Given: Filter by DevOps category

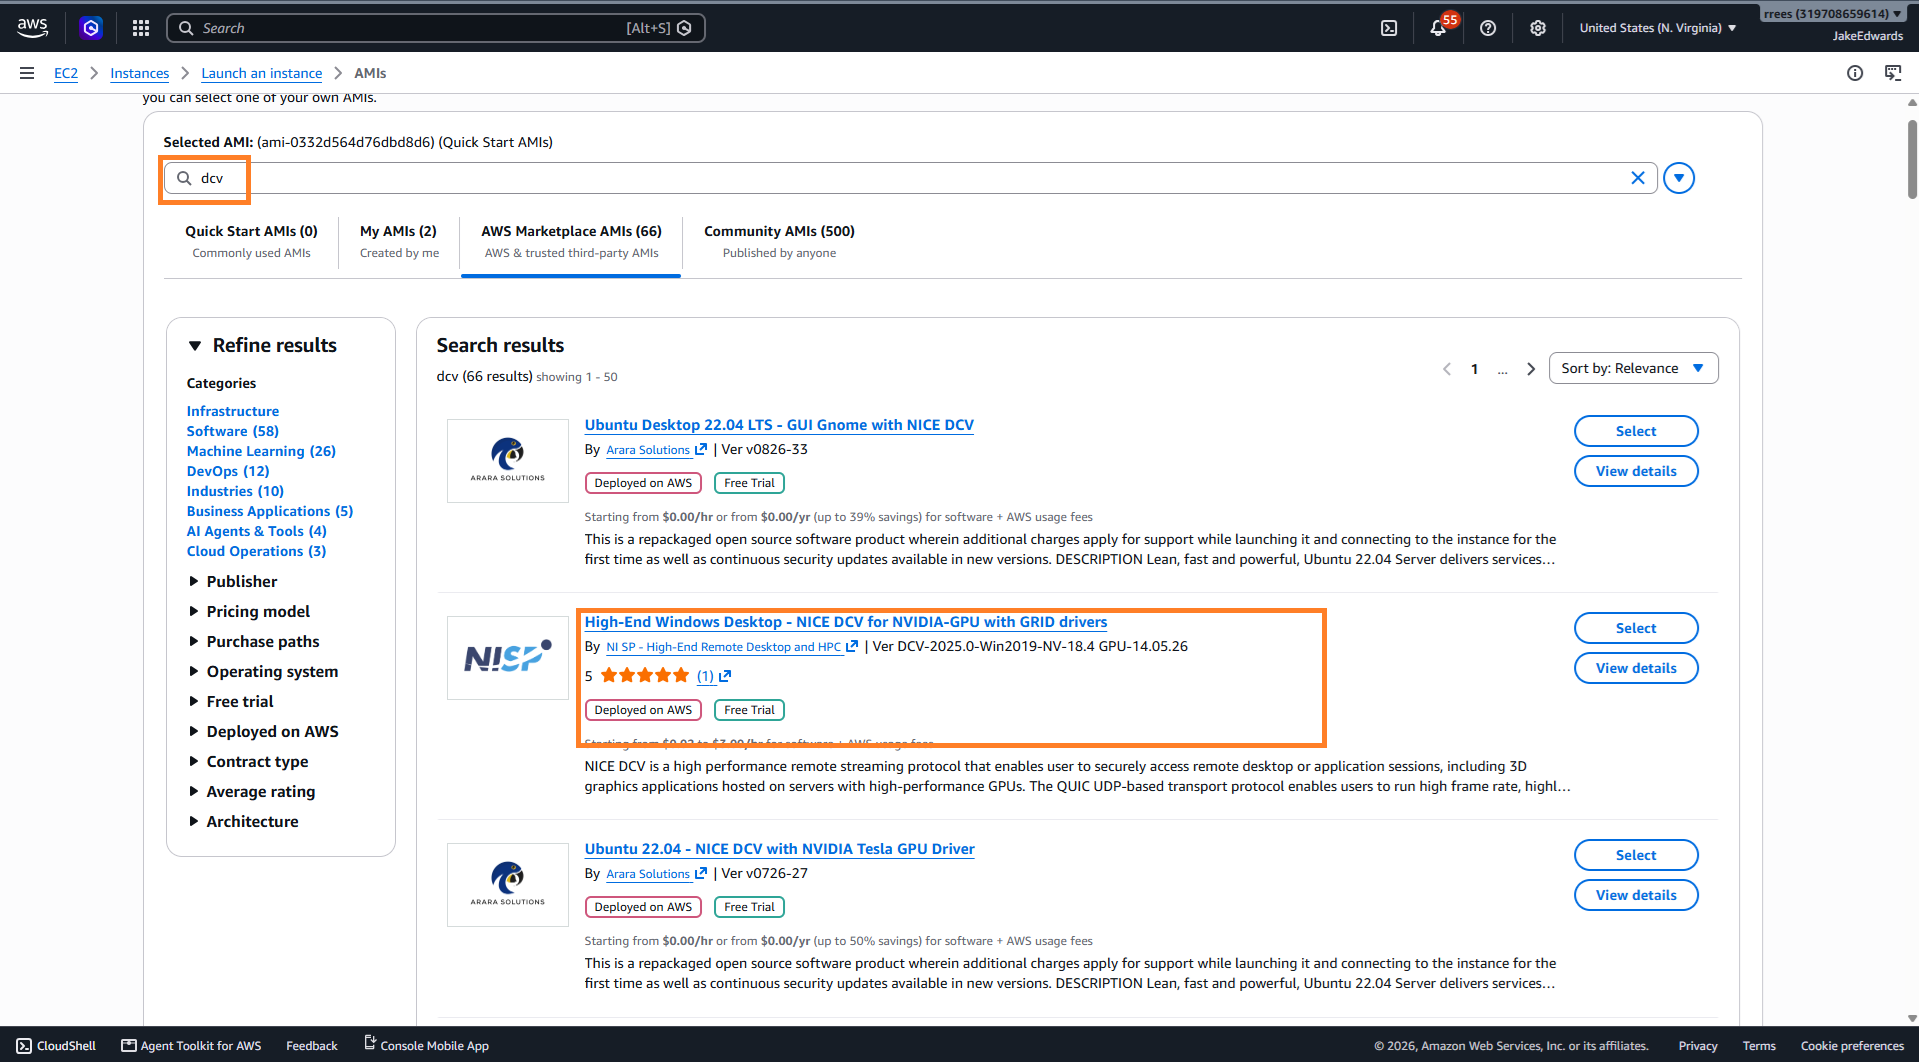Looking at the screenshot, I should pos(228,471).
